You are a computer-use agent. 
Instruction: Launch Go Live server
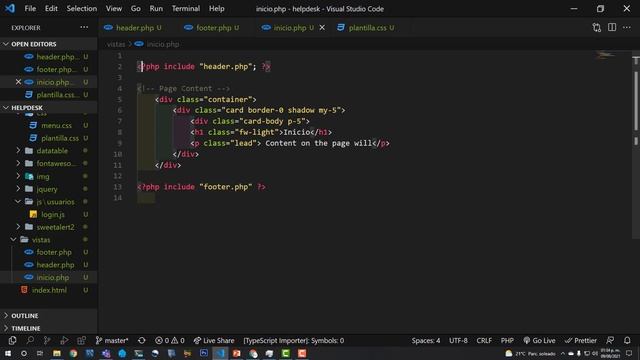pyautogui.click(x=539, y=340)
